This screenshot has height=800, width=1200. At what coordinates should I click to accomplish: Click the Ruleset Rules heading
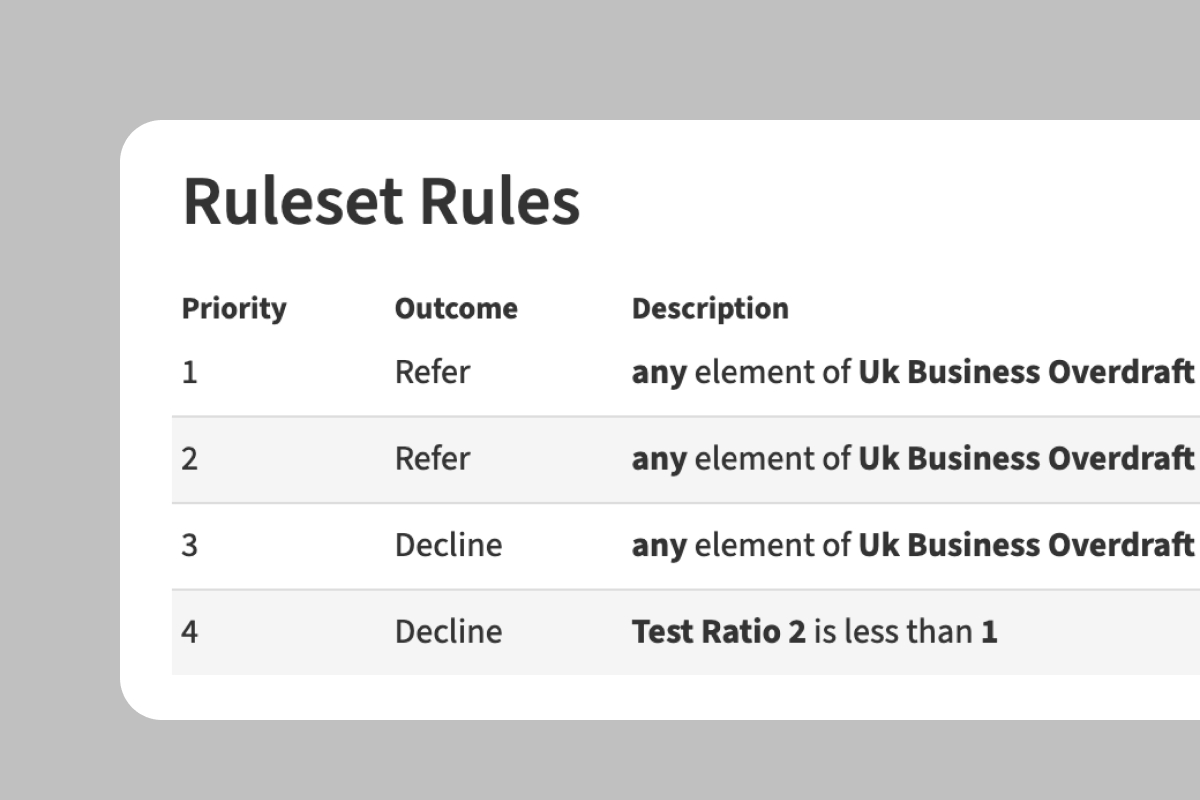tap(381, 201)
